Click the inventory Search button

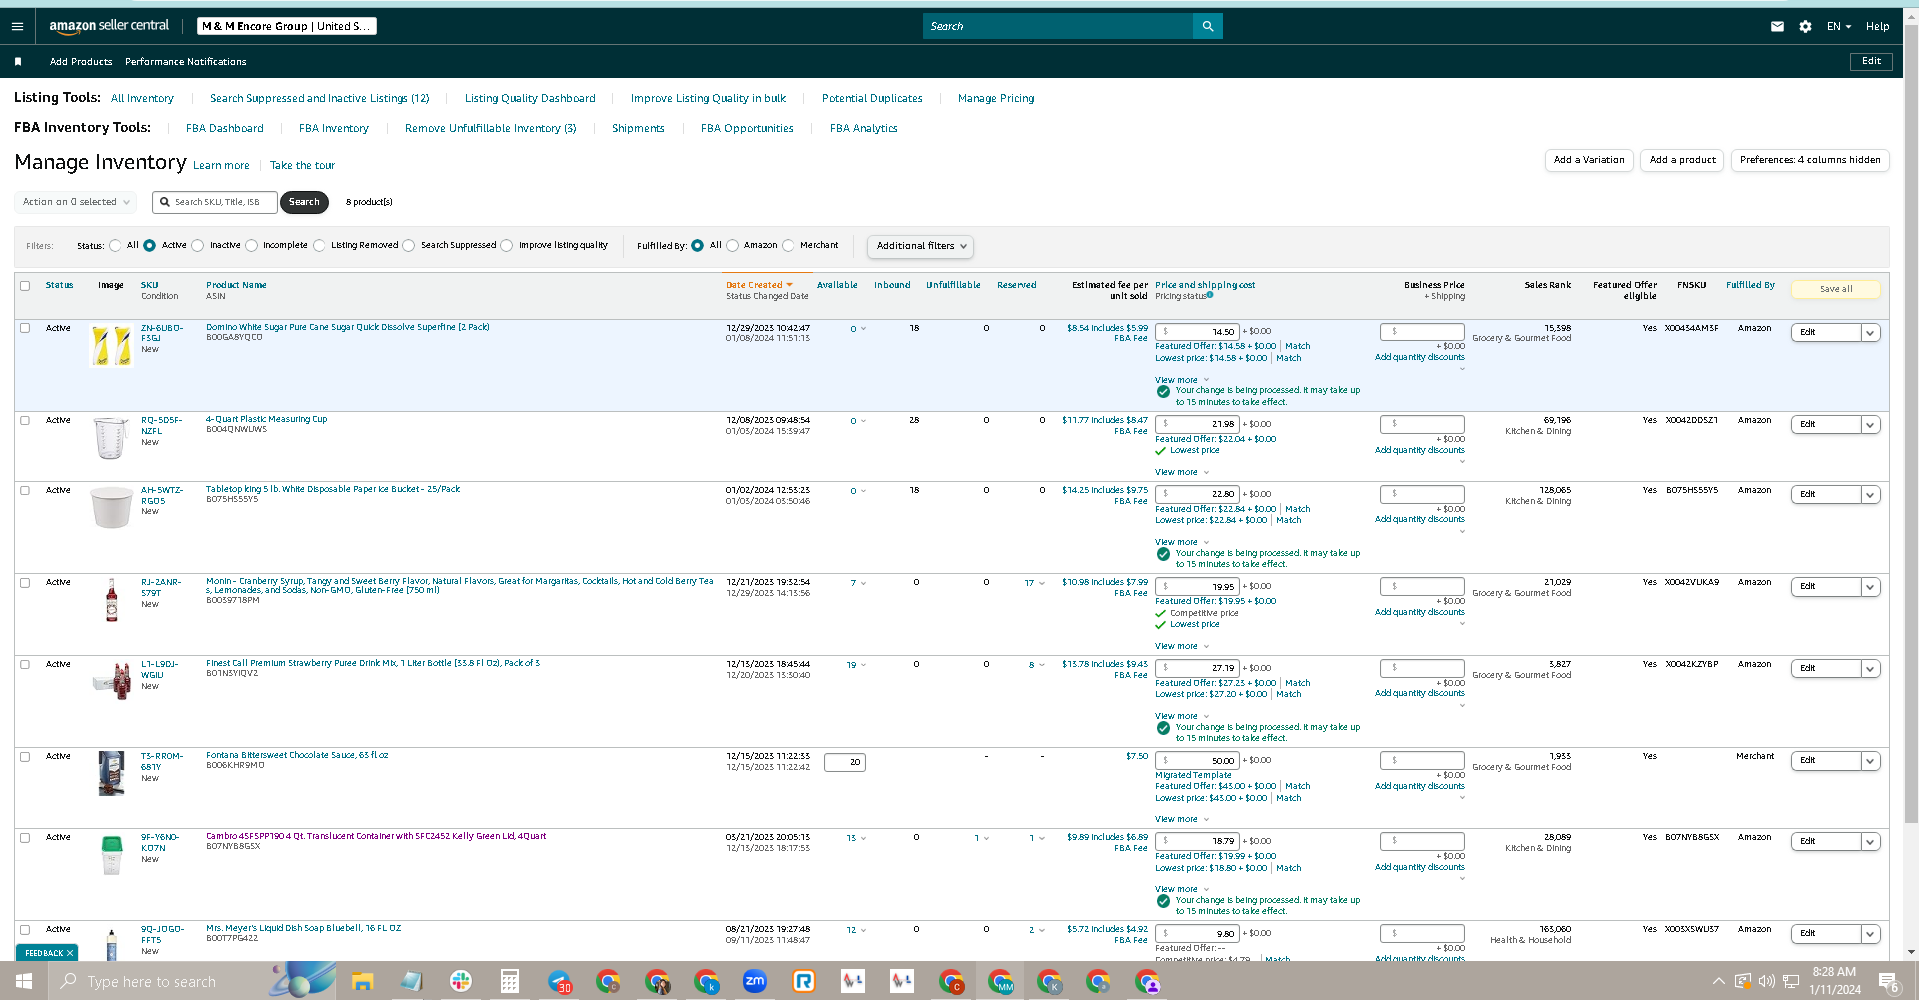(304, 202)
